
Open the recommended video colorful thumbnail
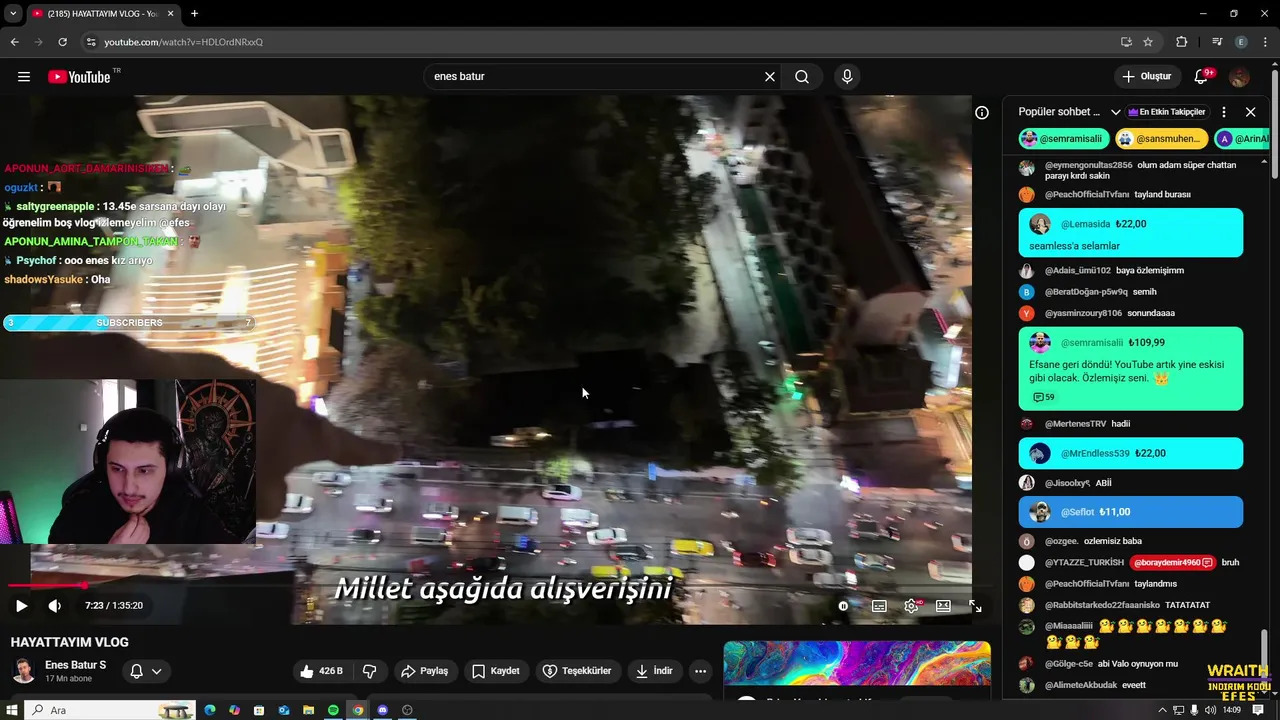coord(857,663)
